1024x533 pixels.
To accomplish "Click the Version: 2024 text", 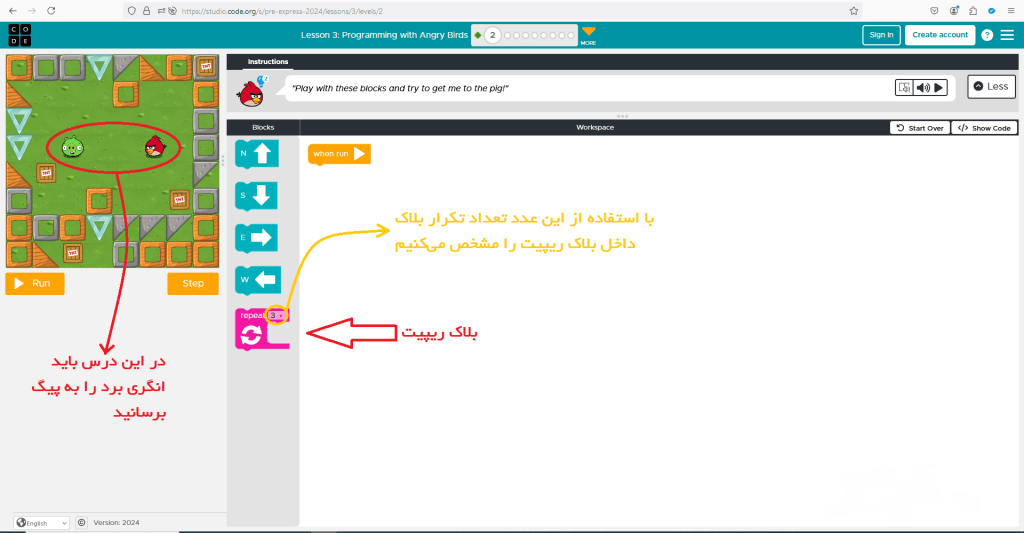I will (x=116, y=523).
